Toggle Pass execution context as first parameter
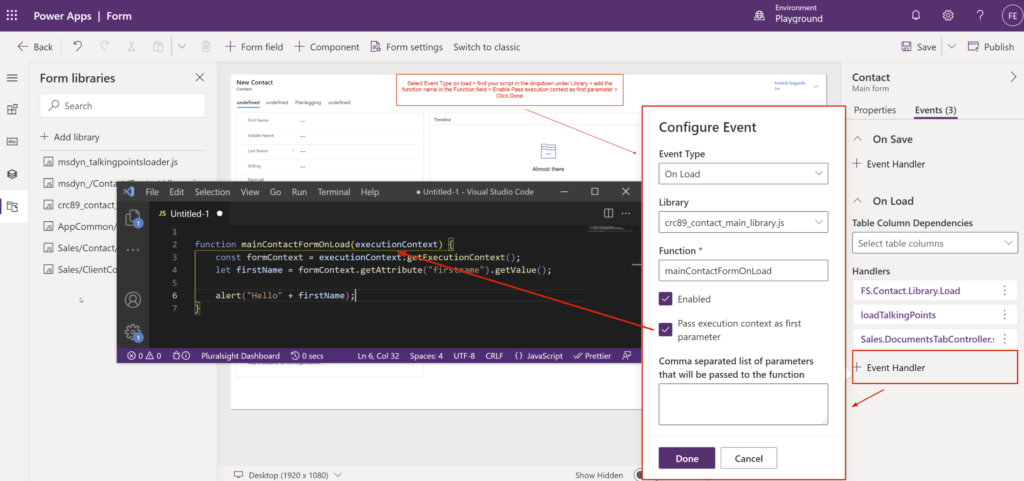The height and width of the screenshot is (481, 1024). click(x=665, y=330)
